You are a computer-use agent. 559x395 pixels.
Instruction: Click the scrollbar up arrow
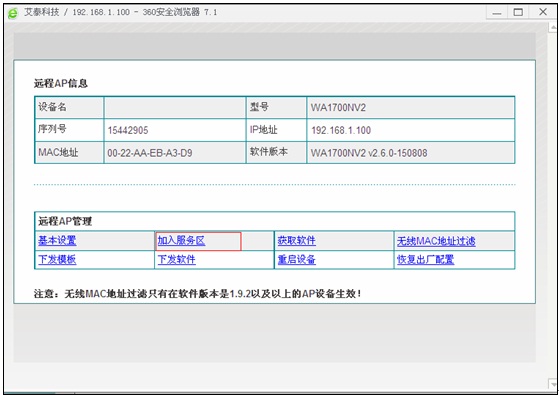pos(553,27)
